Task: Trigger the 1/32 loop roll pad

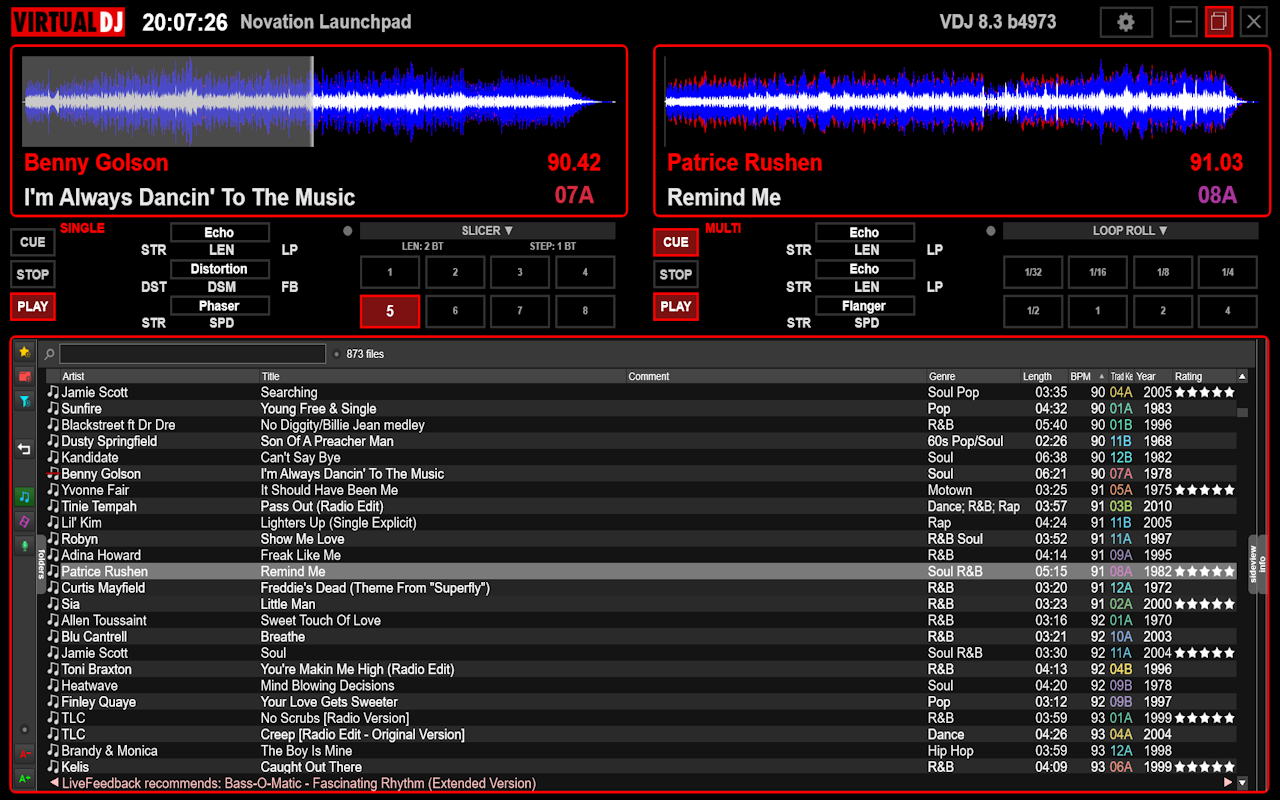Action: point(1032,272)
